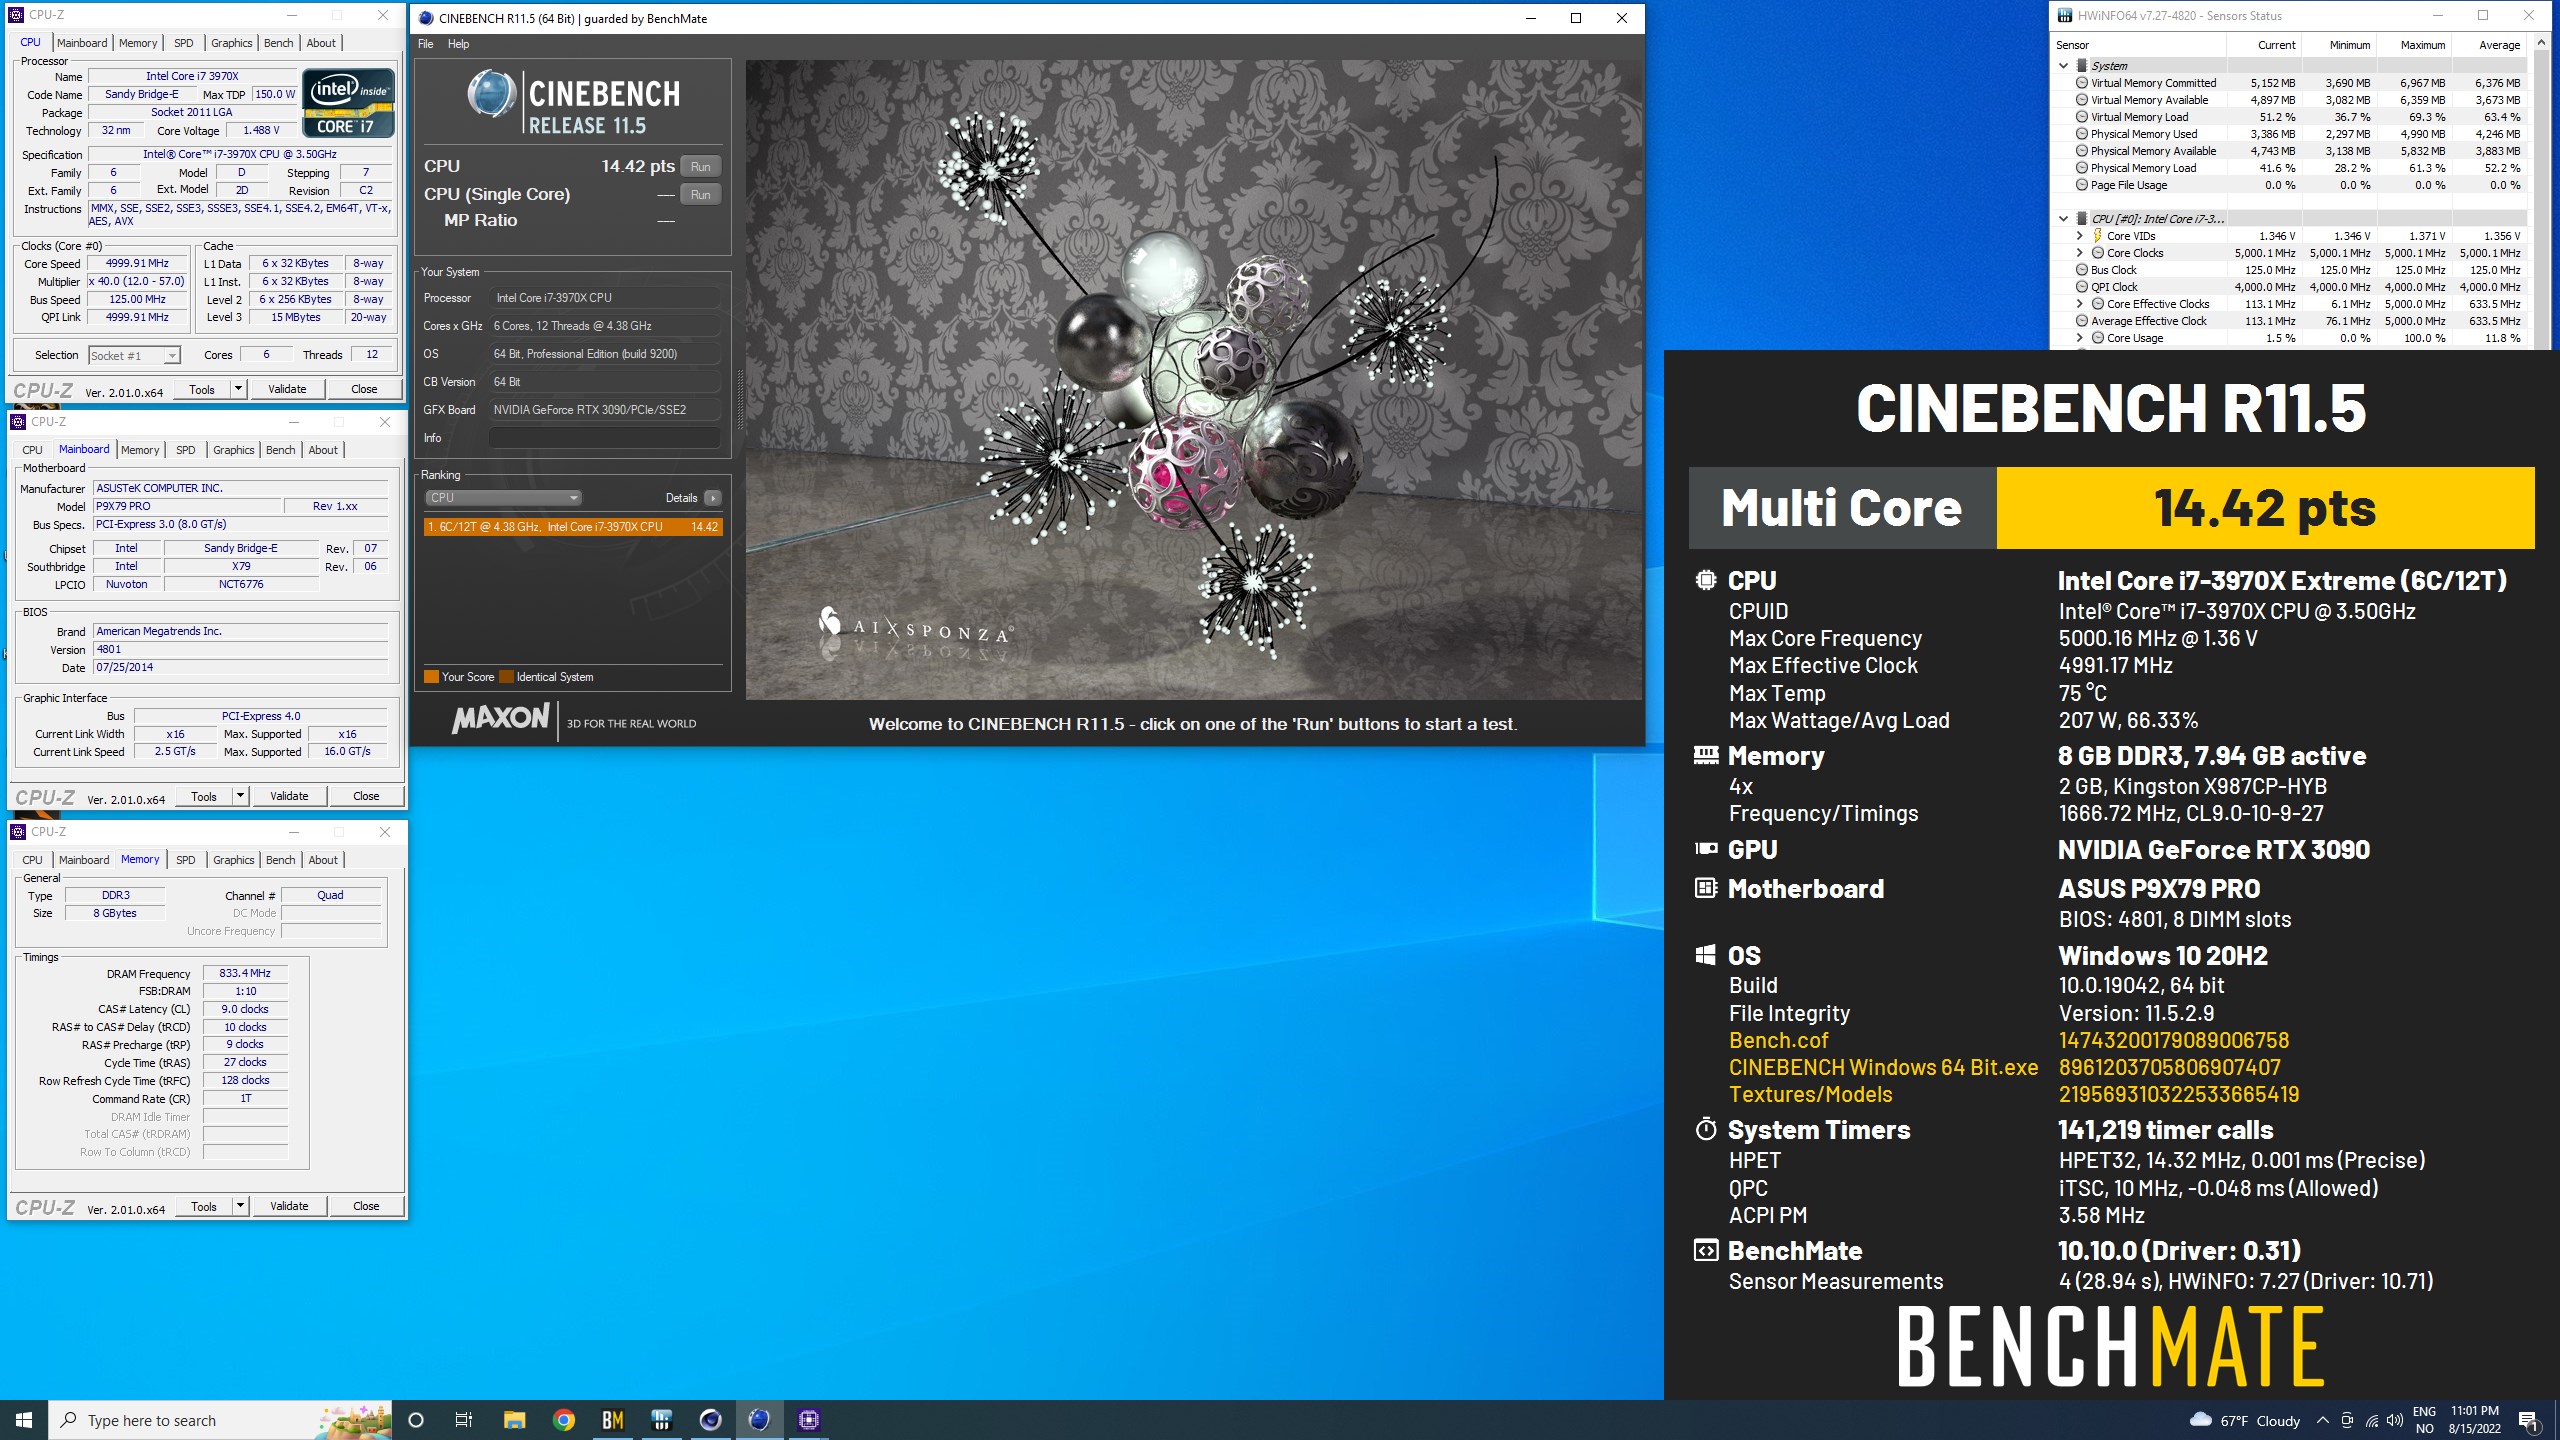This screenshot has height=1440, width=2560.
Task: Click the Info input field in Cinebench
Action: point(604,438)
